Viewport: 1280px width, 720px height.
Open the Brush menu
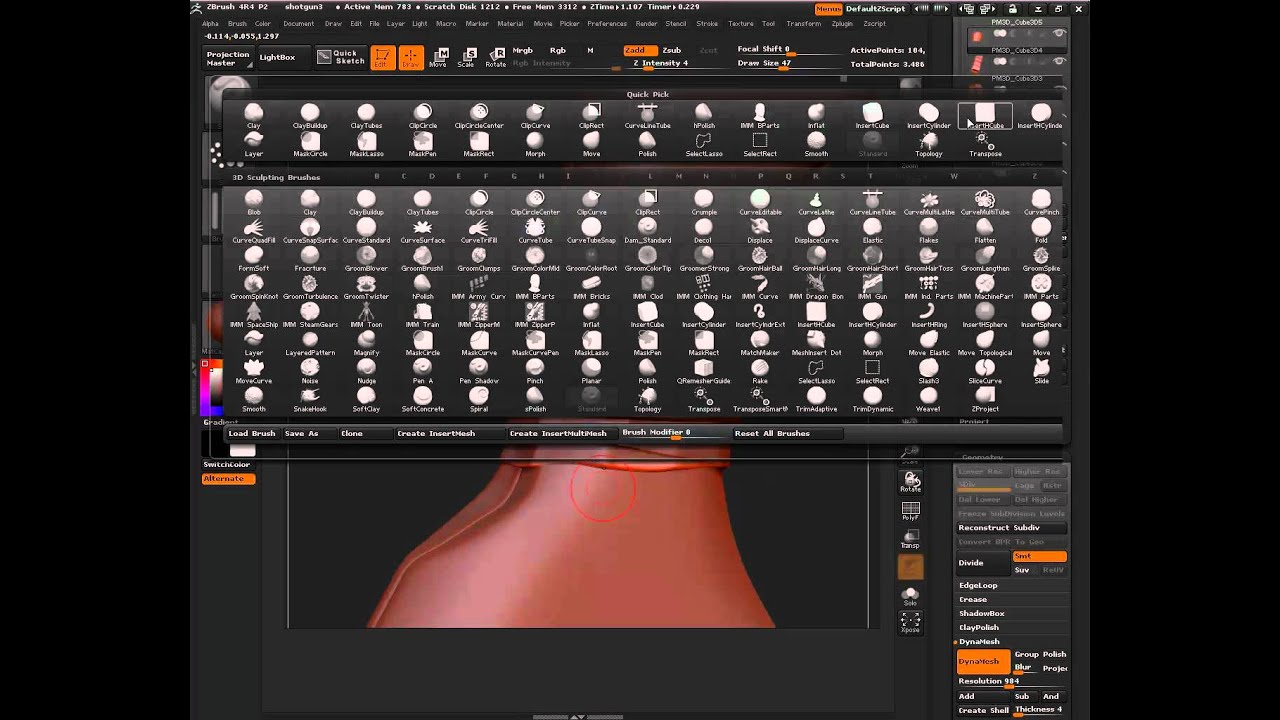click(237, 23)
